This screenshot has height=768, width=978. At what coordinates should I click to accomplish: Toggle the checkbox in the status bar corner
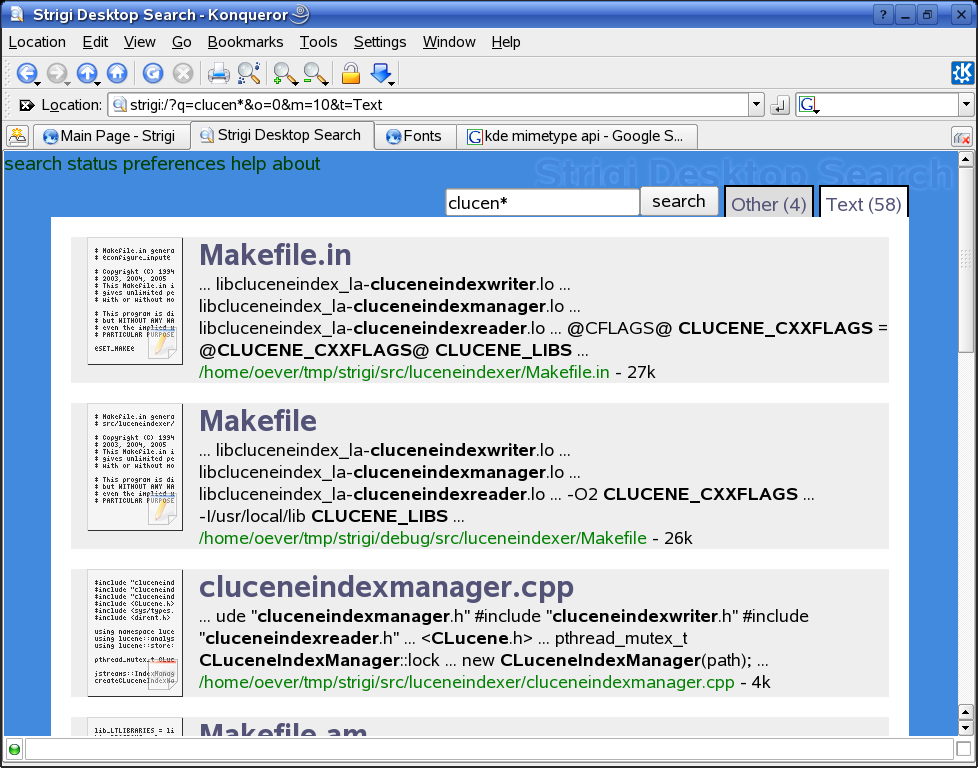tap(964, 749)
